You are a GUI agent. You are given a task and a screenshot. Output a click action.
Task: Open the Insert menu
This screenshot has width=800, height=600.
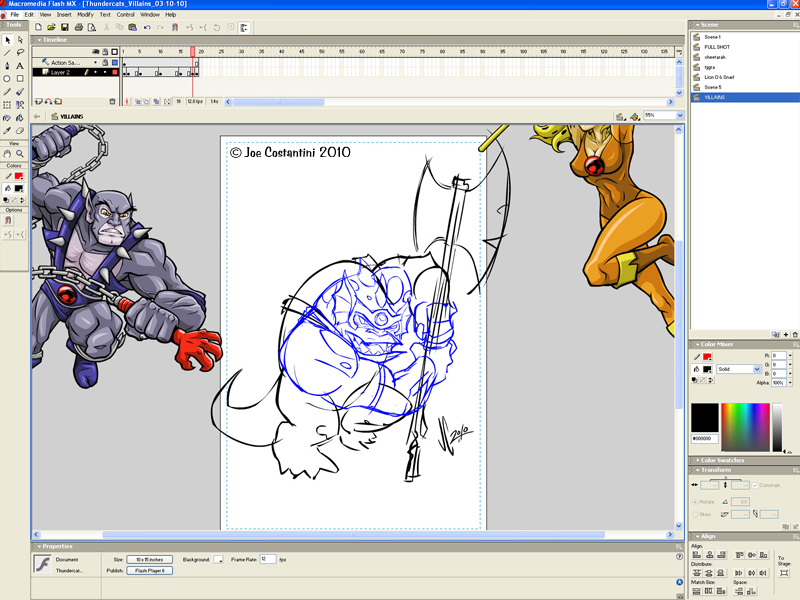click(x=64, y=15)
